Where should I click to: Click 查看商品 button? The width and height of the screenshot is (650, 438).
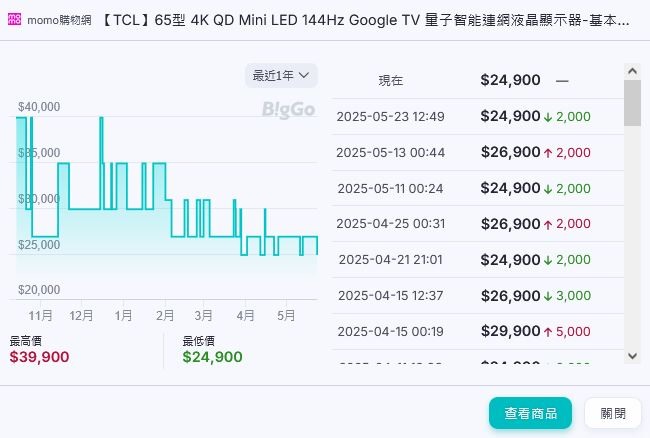click(530, 412)
